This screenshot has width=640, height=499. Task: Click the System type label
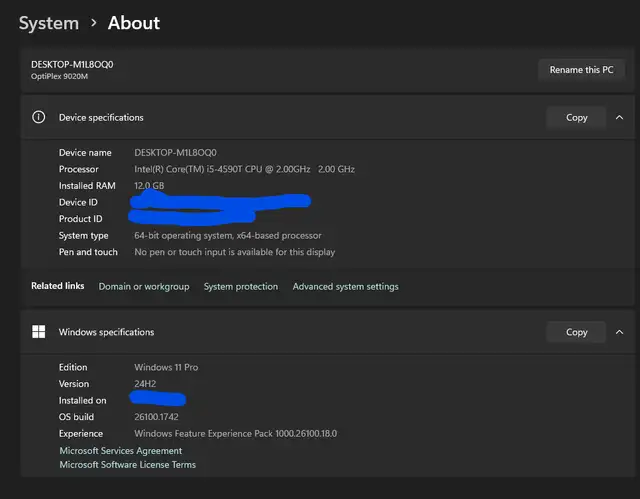coord(84,235)
